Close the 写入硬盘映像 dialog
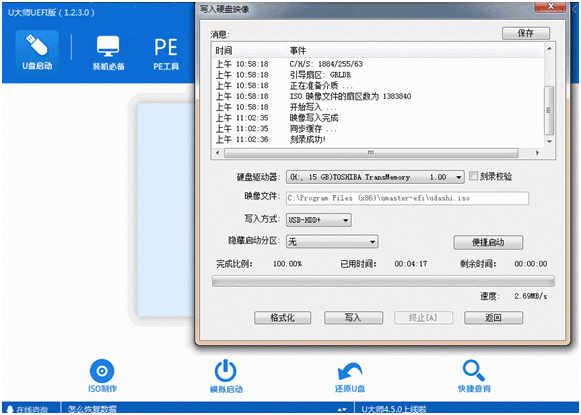This screenshot has width=581, height=415. pyautogui.click(x=551, y=6)
